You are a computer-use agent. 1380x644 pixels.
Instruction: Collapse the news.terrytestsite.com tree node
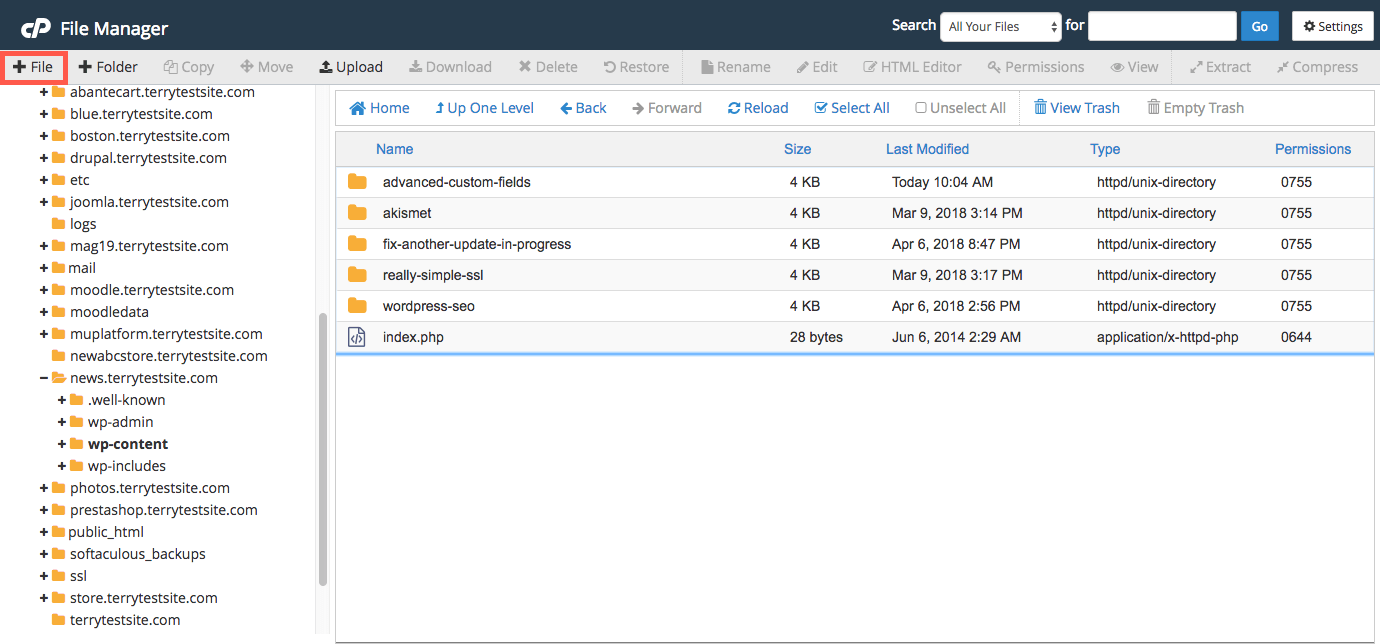44,378
